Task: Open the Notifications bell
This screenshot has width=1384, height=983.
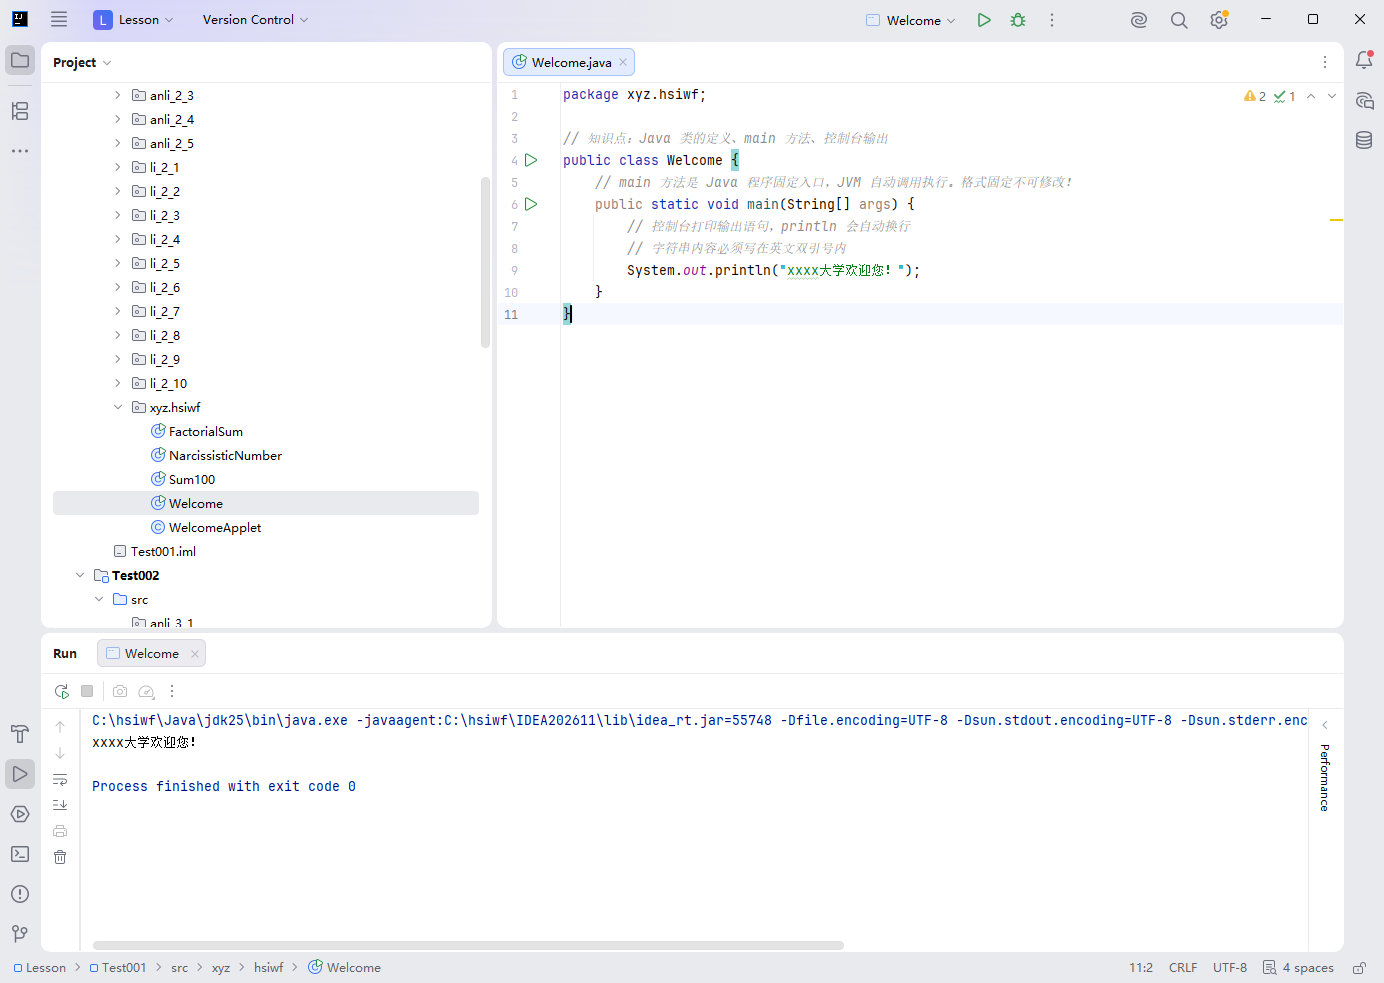Action: pyautogui.click(x=1364, y=60)
